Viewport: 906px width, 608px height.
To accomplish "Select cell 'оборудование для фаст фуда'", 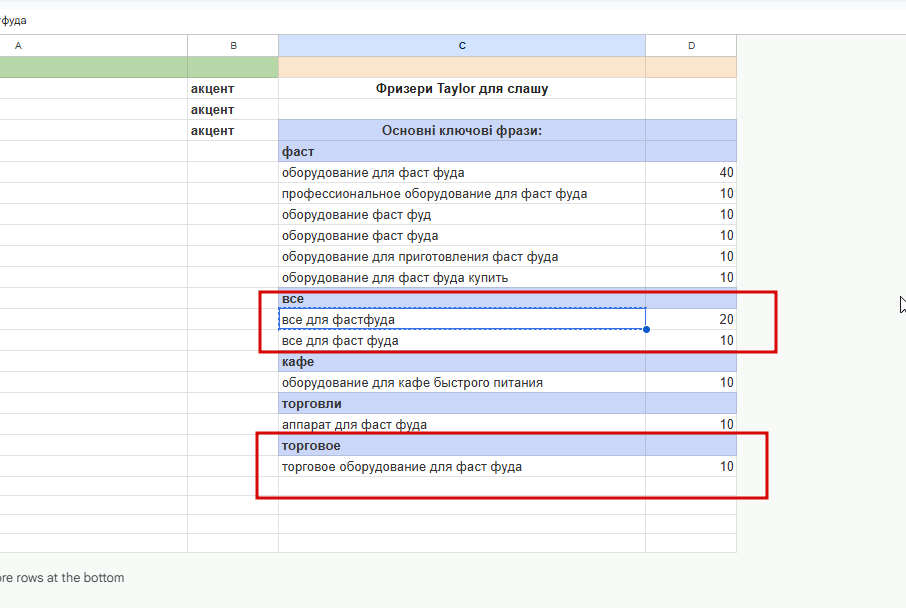I will click(x=462, y=172).
